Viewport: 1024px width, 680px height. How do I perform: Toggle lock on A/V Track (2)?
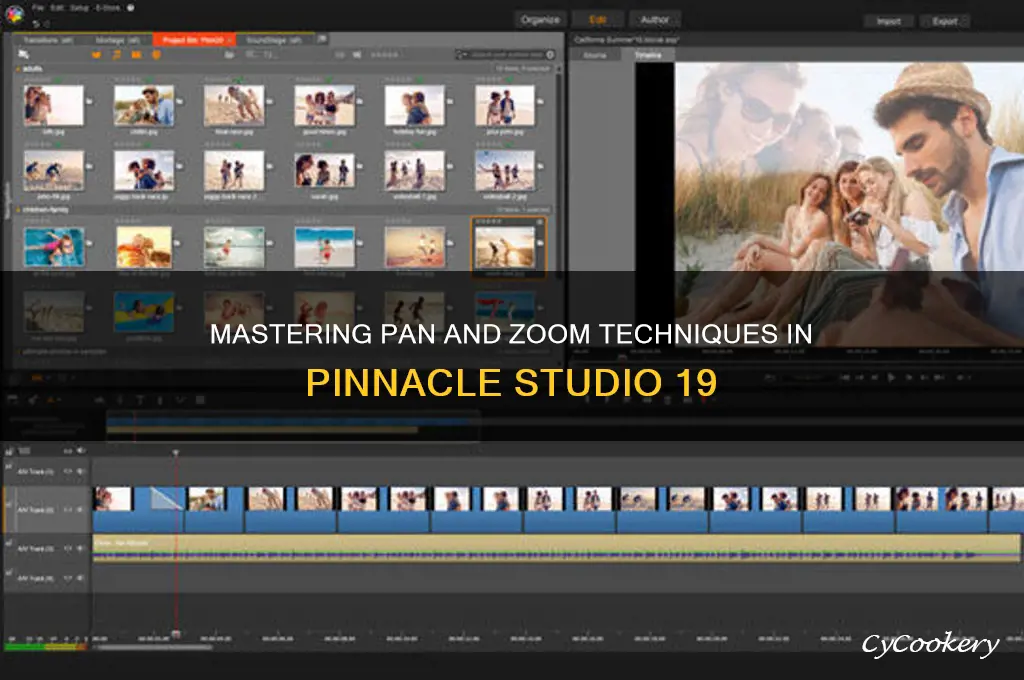coord(67,510)
